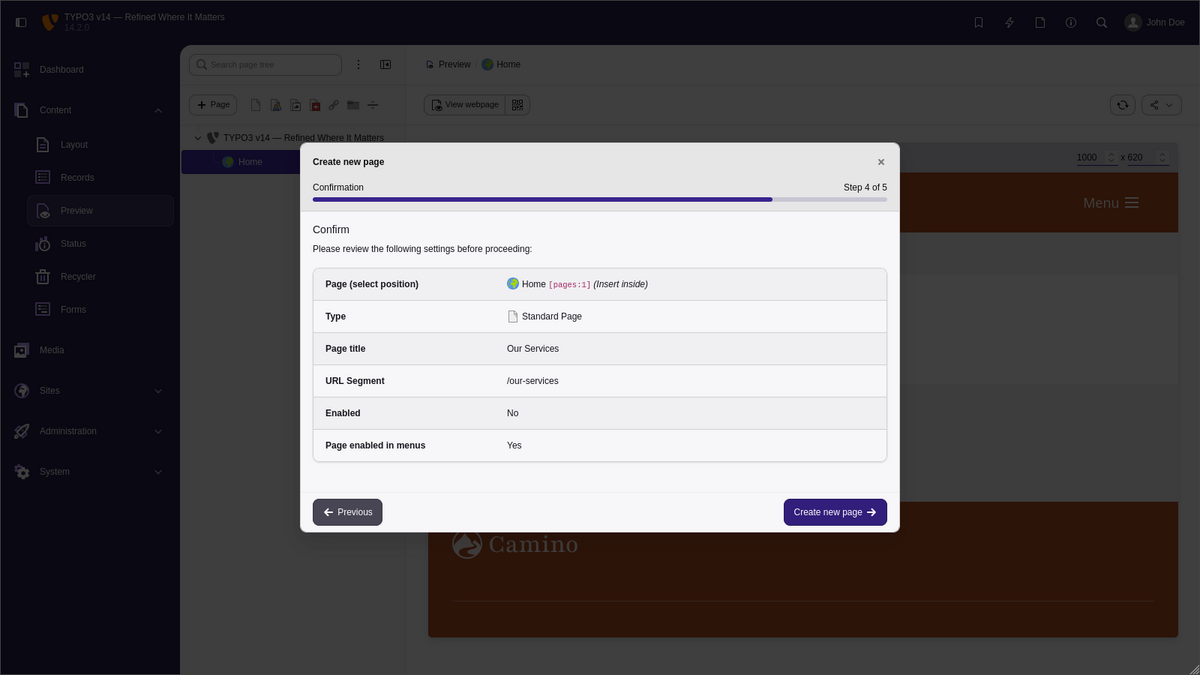Expand the Sites module group

(x=158, y=391)
